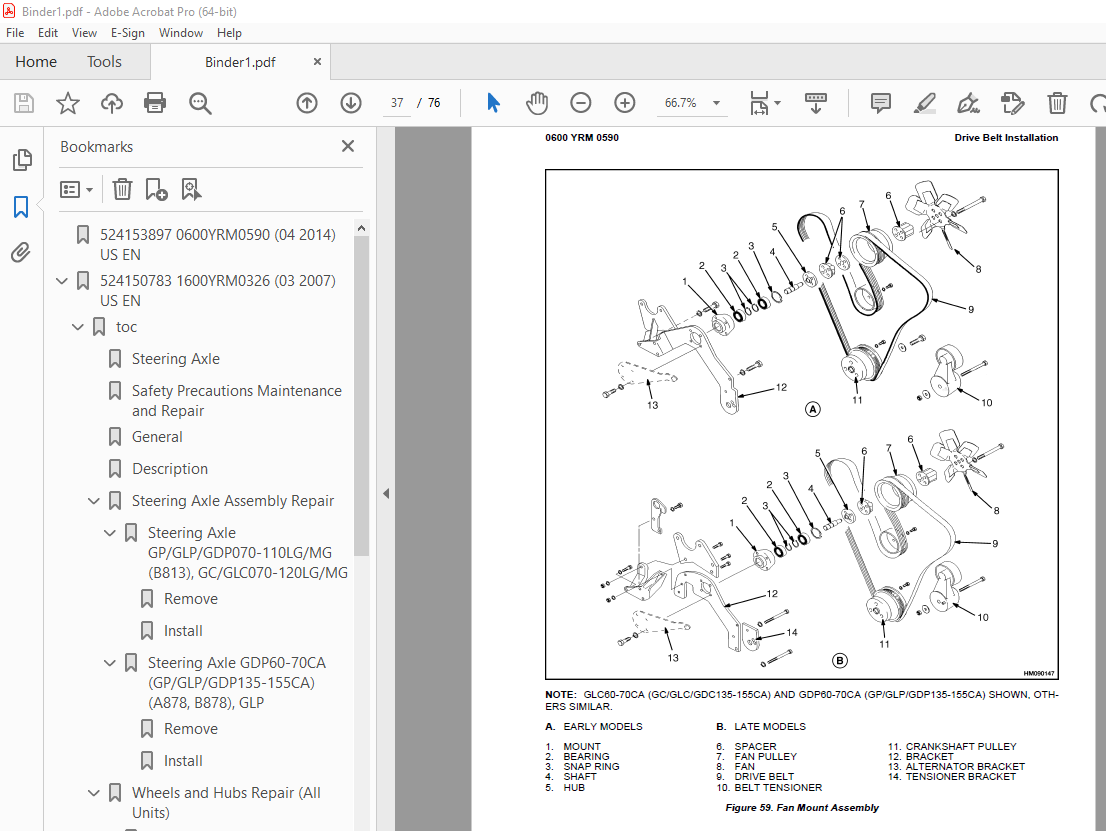
Task: Go to the previous page
Action: (307, 103)
